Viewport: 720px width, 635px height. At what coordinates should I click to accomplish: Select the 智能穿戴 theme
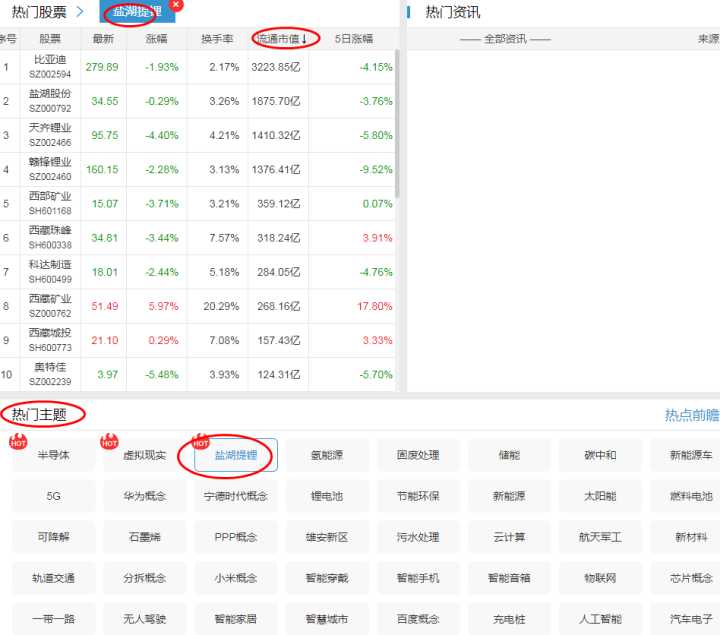click(x=326, y=578)
